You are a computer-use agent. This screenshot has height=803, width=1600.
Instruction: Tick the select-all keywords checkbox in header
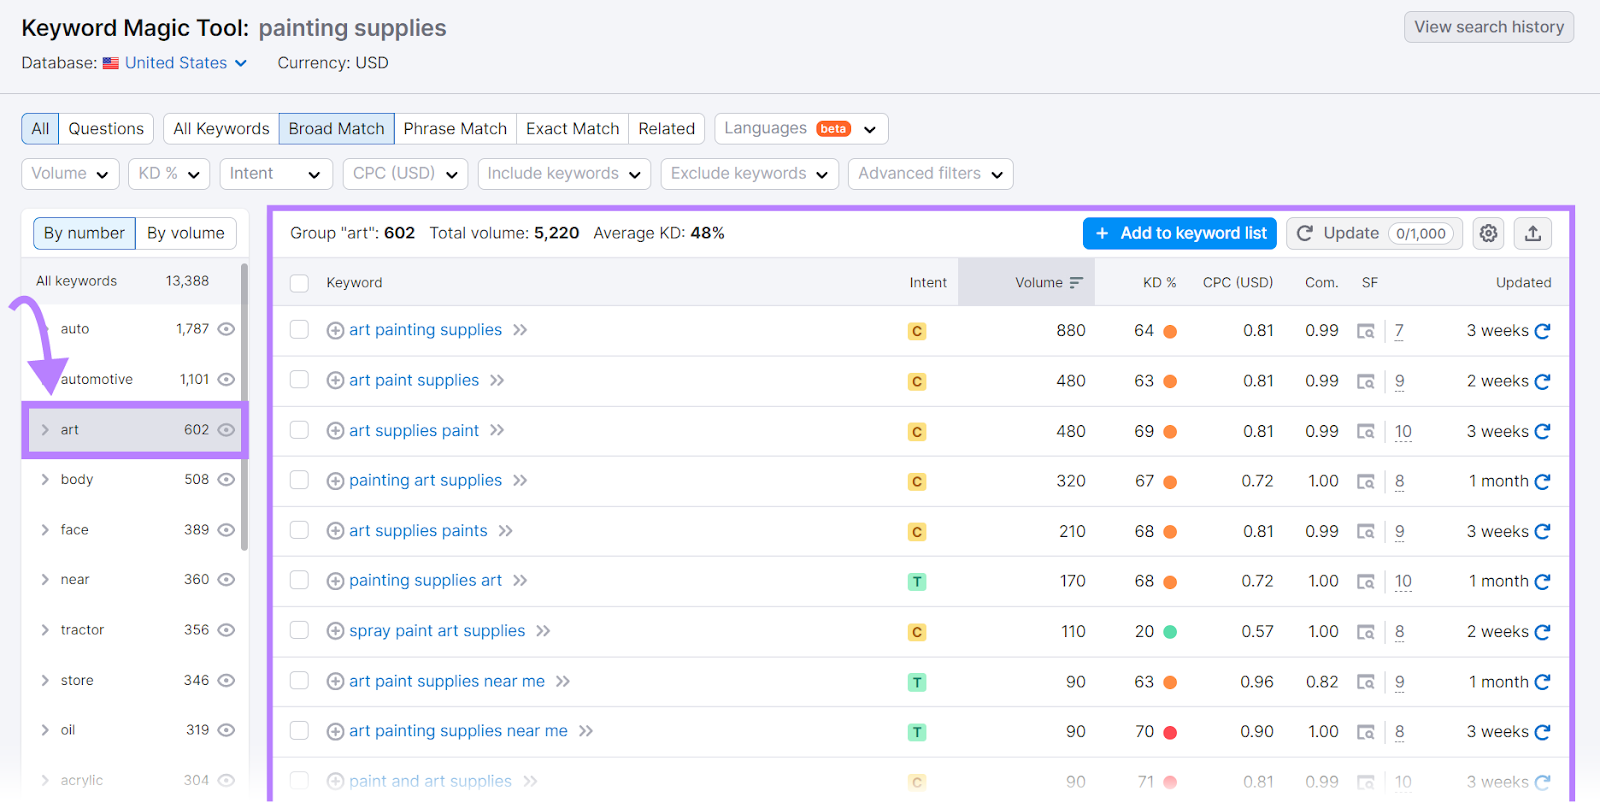(299, 283)
